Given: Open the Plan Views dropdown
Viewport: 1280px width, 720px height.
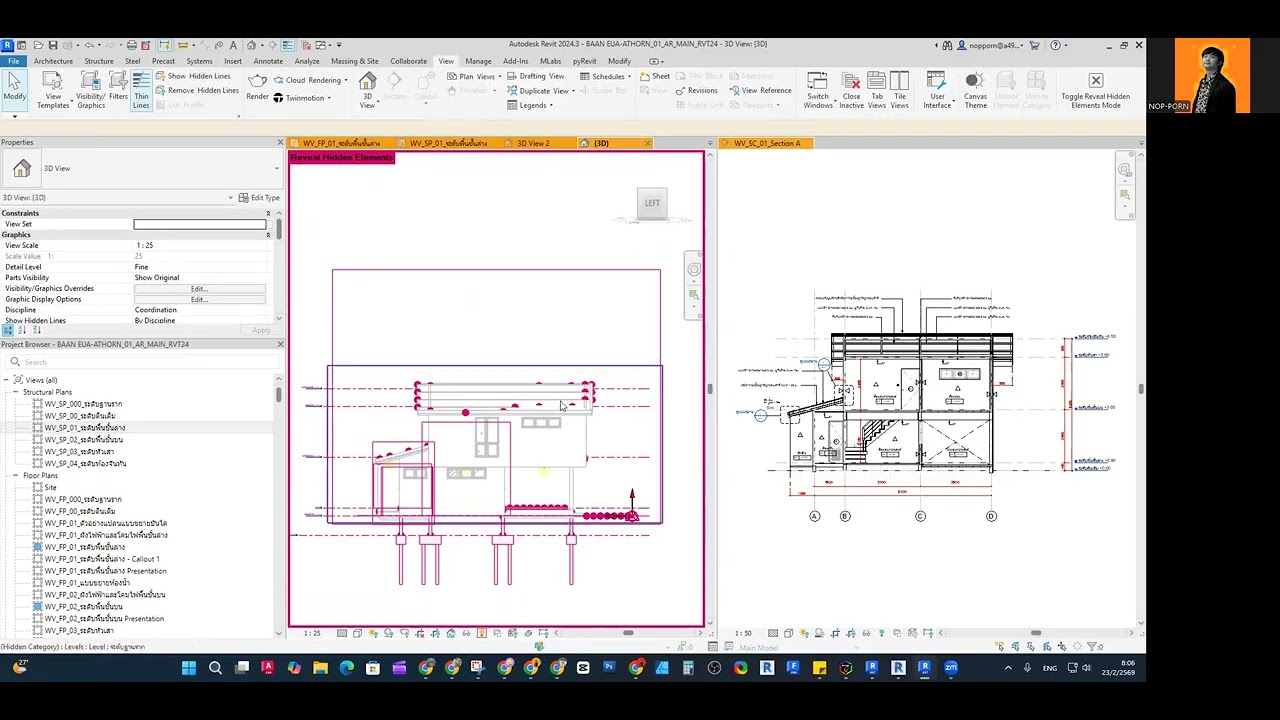Looking at the screenshot, I should point(474,76).
